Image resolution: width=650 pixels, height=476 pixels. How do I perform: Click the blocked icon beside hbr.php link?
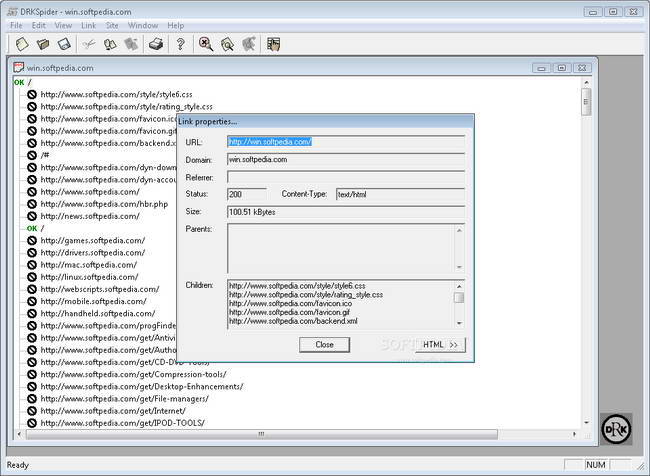point(32,204)
